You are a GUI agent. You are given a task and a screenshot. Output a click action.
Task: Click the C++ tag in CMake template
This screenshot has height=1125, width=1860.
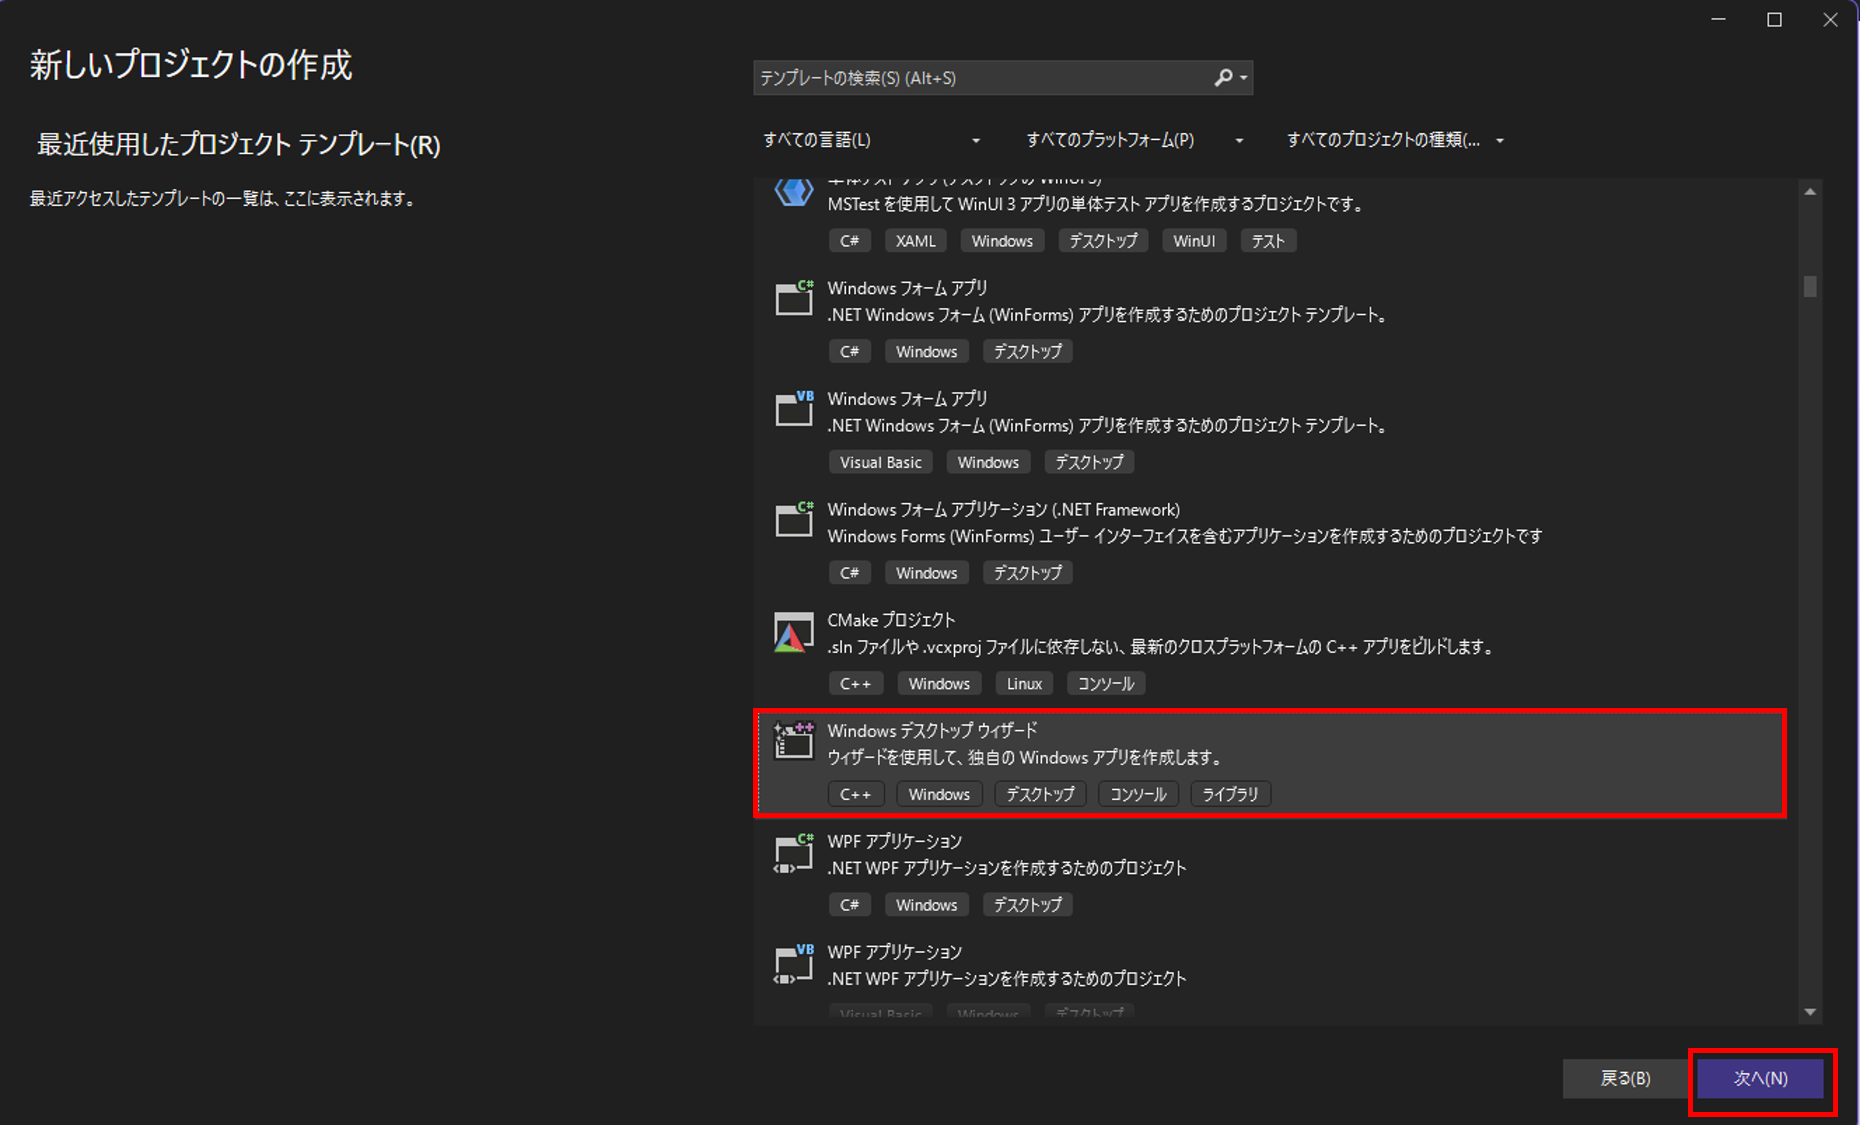[x=855, y=684]
